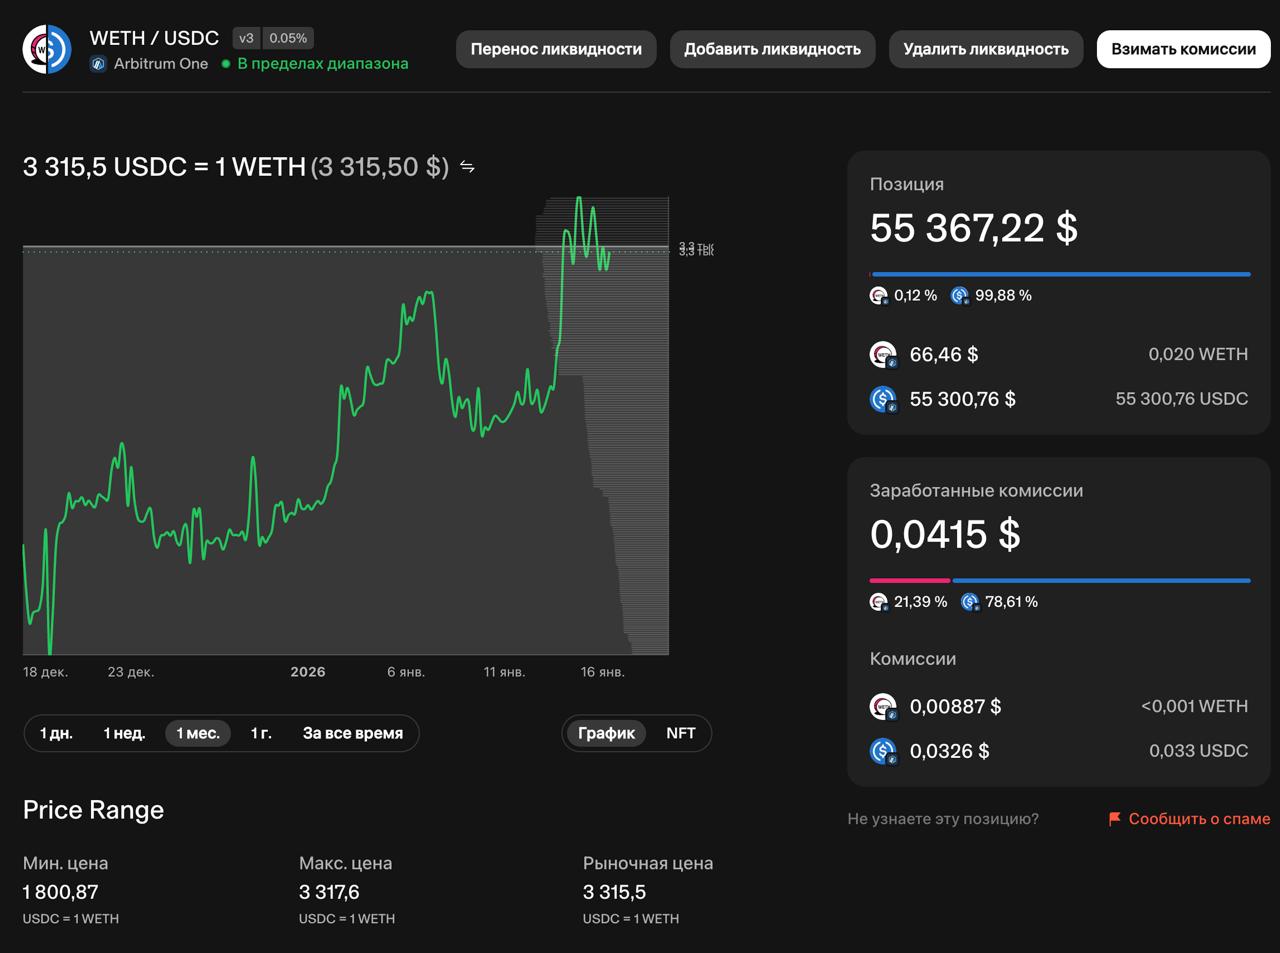1280x953 pixels.
Task: Click the WETH/USDC pair logo icon
Action: 47,49
